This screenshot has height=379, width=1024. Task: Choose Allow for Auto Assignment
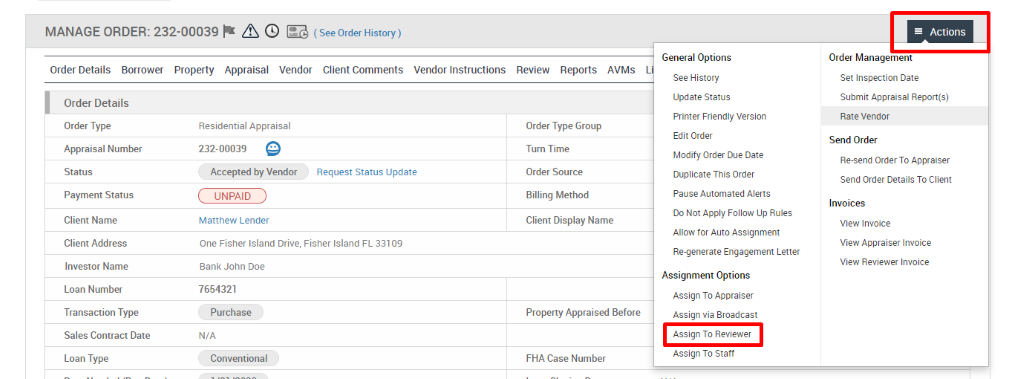(726, 232)
